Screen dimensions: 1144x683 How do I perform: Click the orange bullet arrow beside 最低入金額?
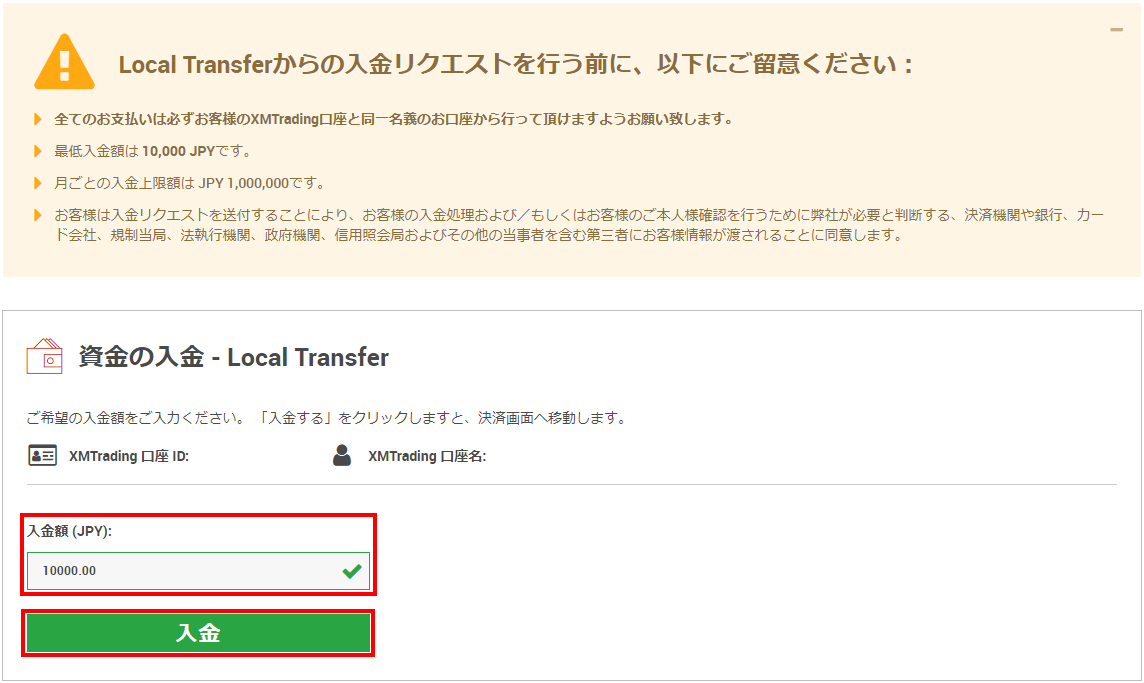pyautogui.click(x=38, y=151)
